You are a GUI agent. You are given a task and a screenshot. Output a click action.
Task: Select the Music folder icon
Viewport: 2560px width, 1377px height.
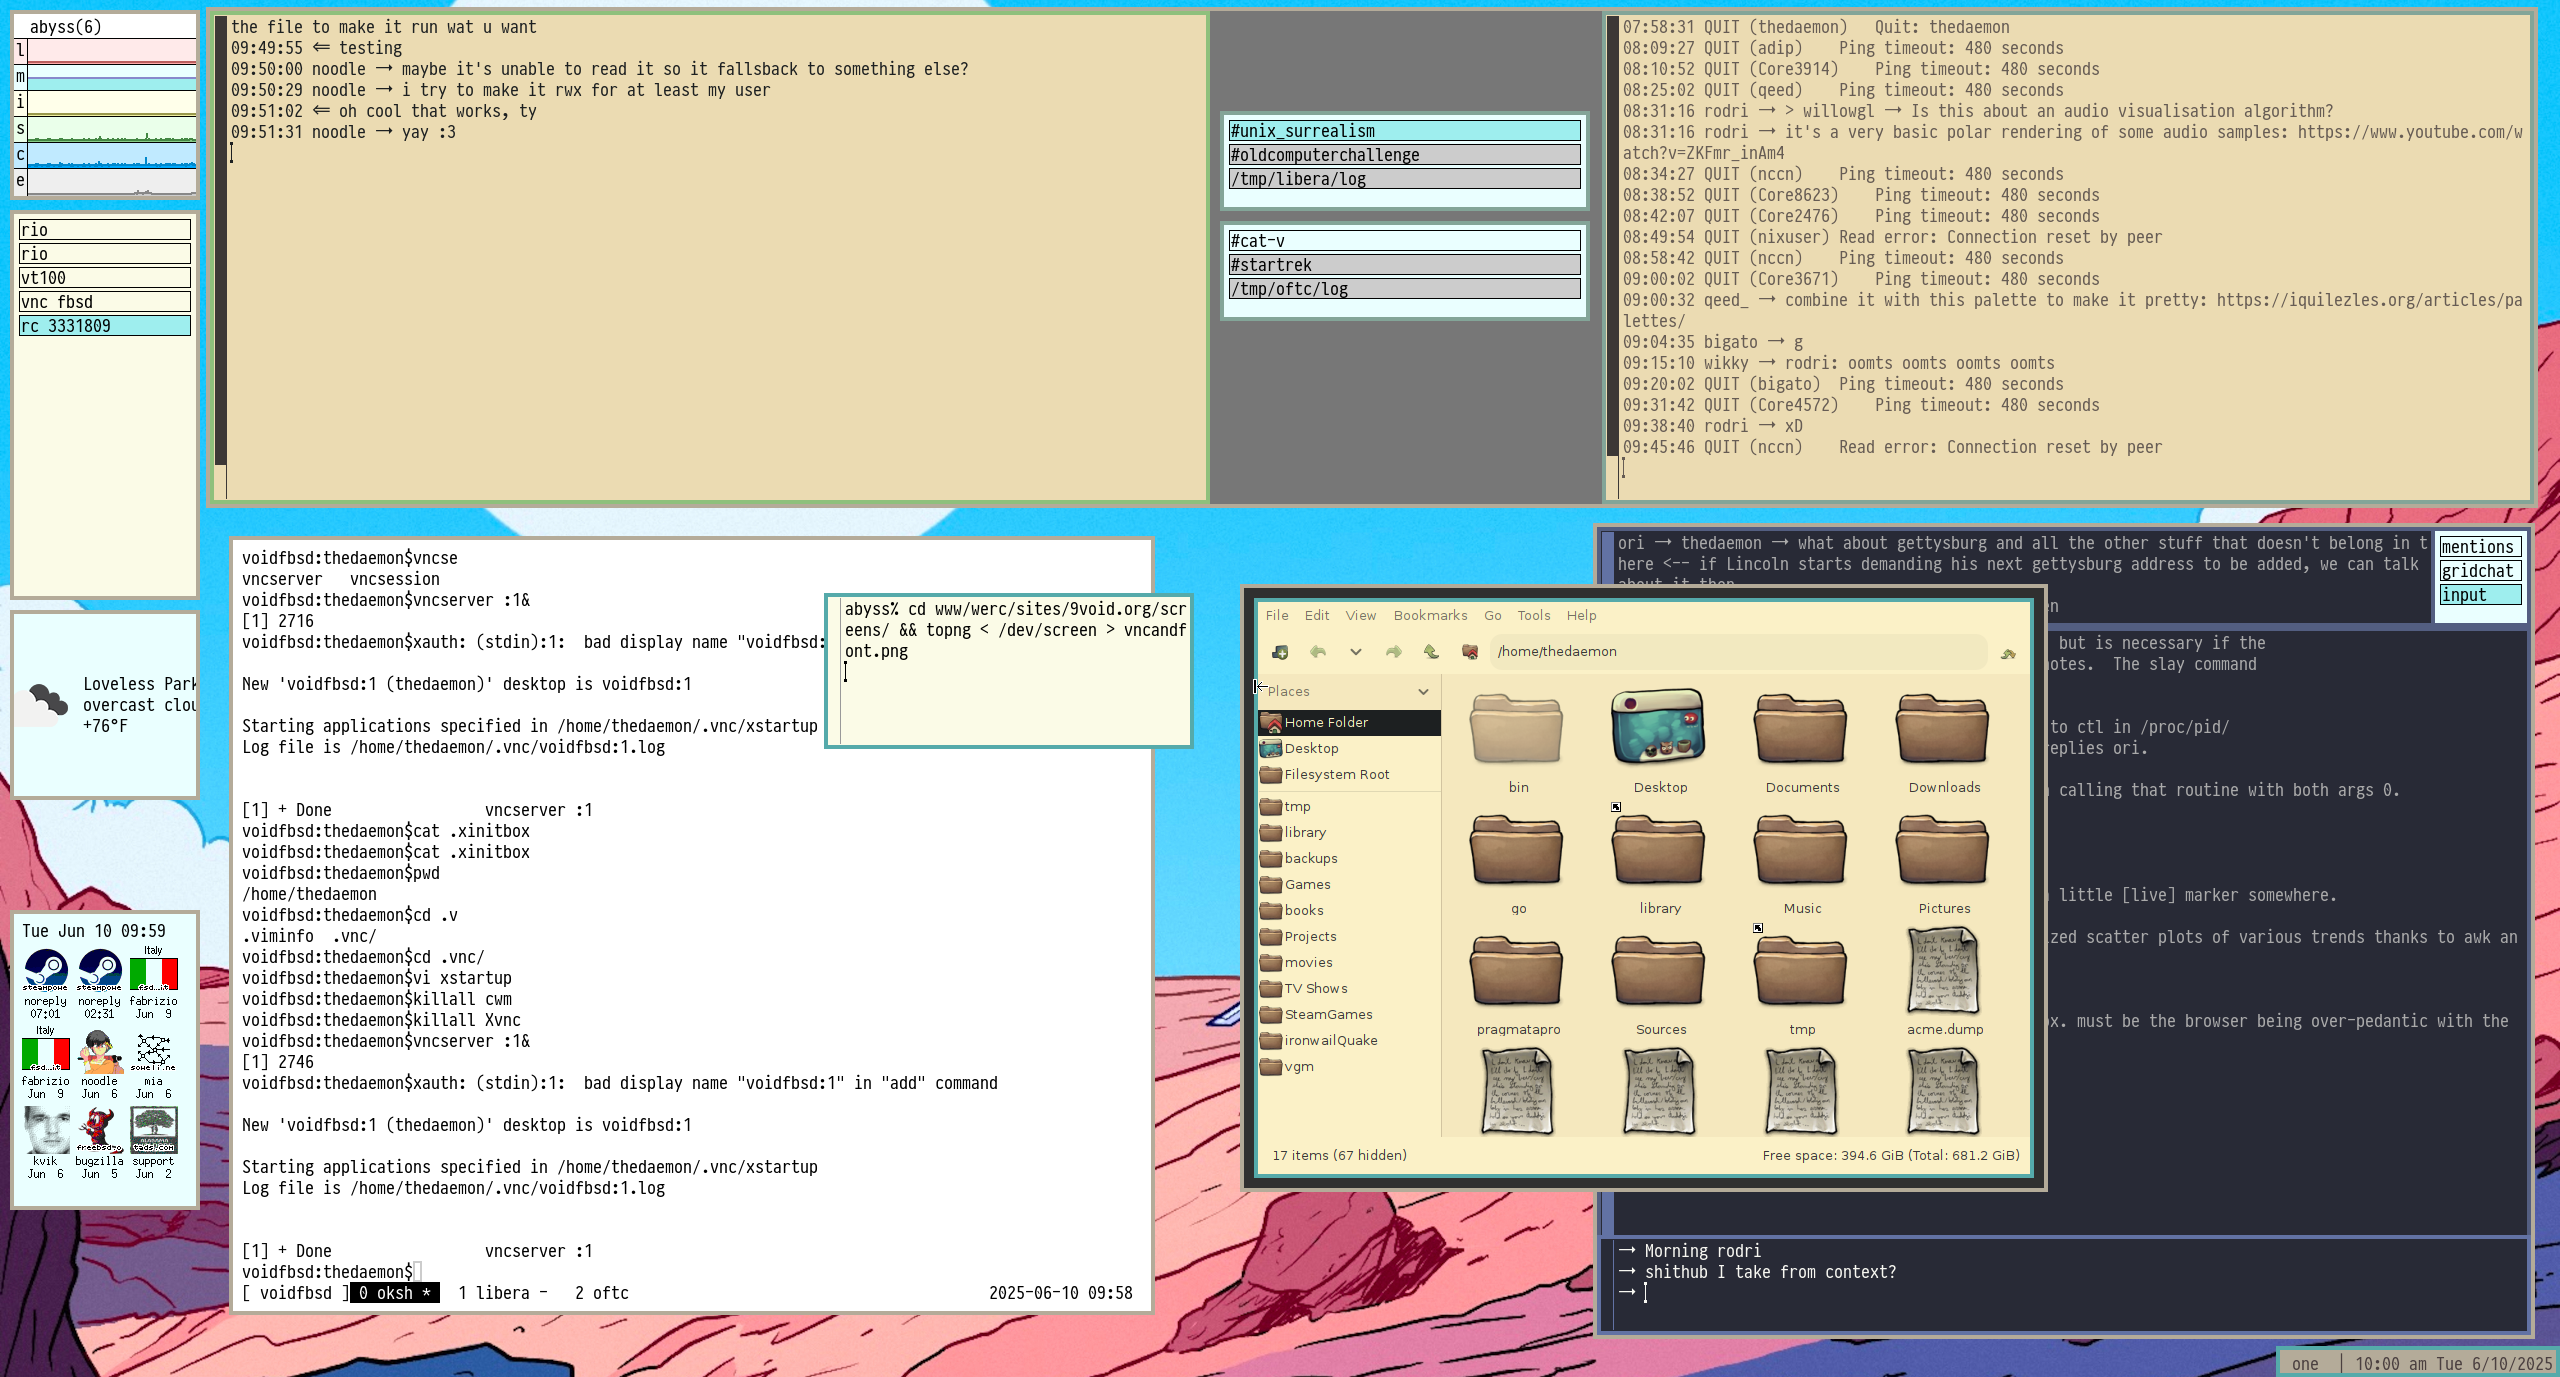click(1801, 851)
